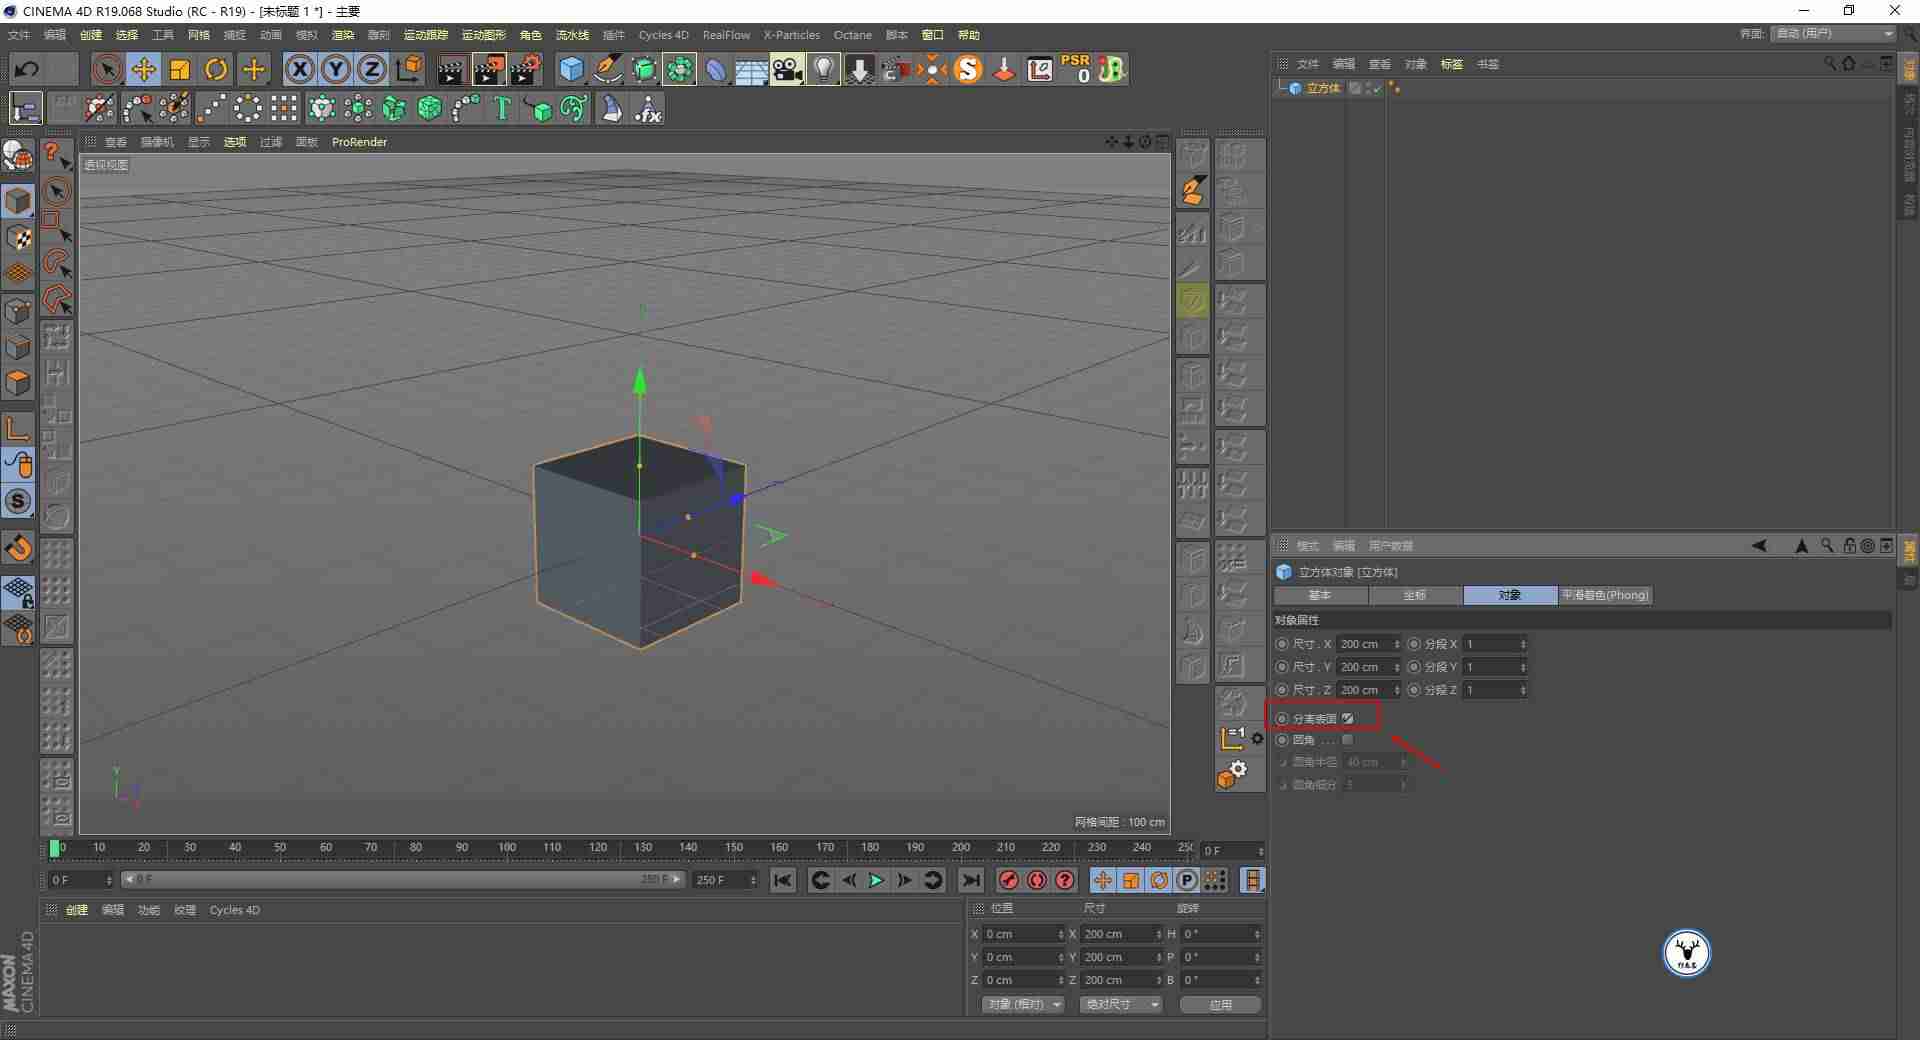
Task: Click the coordinate system icon beside Z
Action: 409,69
